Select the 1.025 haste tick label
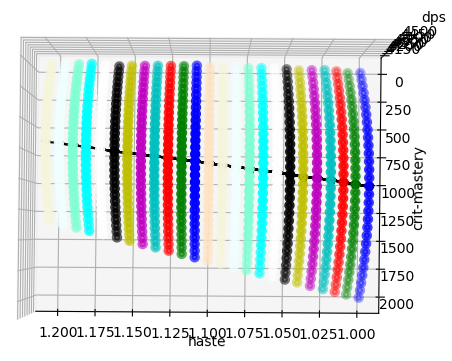The height and width of the screenshot is (361, 452). [x=319, y=334]
